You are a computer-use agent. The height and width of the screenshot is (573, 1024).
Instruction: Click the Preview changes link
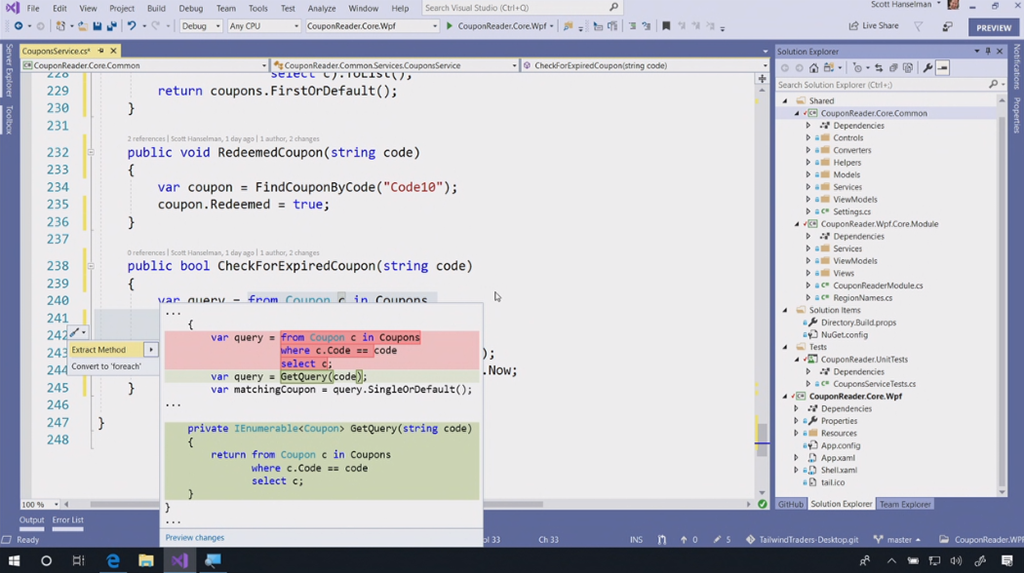point(194,538)
